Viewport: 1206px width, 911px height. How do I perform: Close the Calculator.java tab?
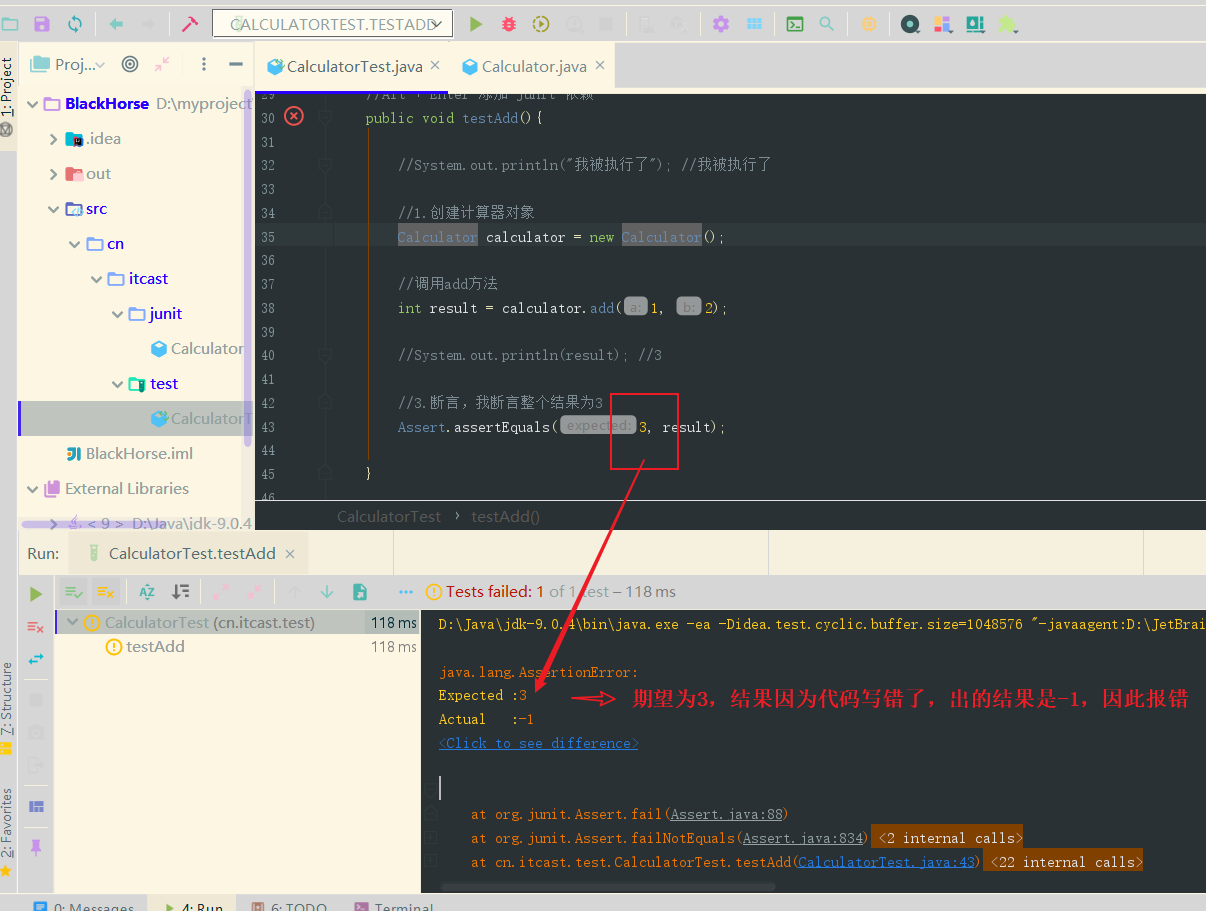point(599,66)
